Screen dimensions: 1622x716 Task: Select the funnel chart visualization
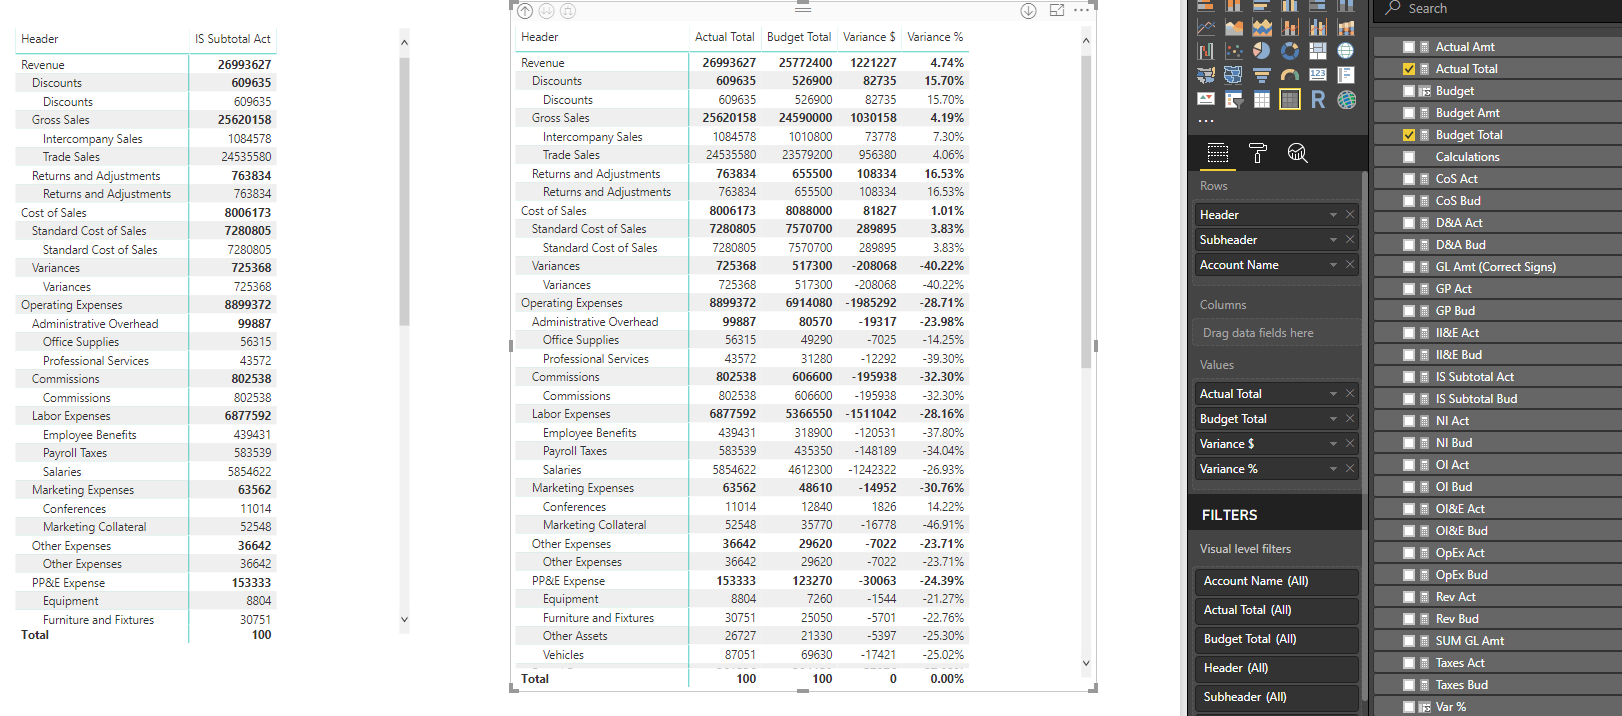point(1262,75)
